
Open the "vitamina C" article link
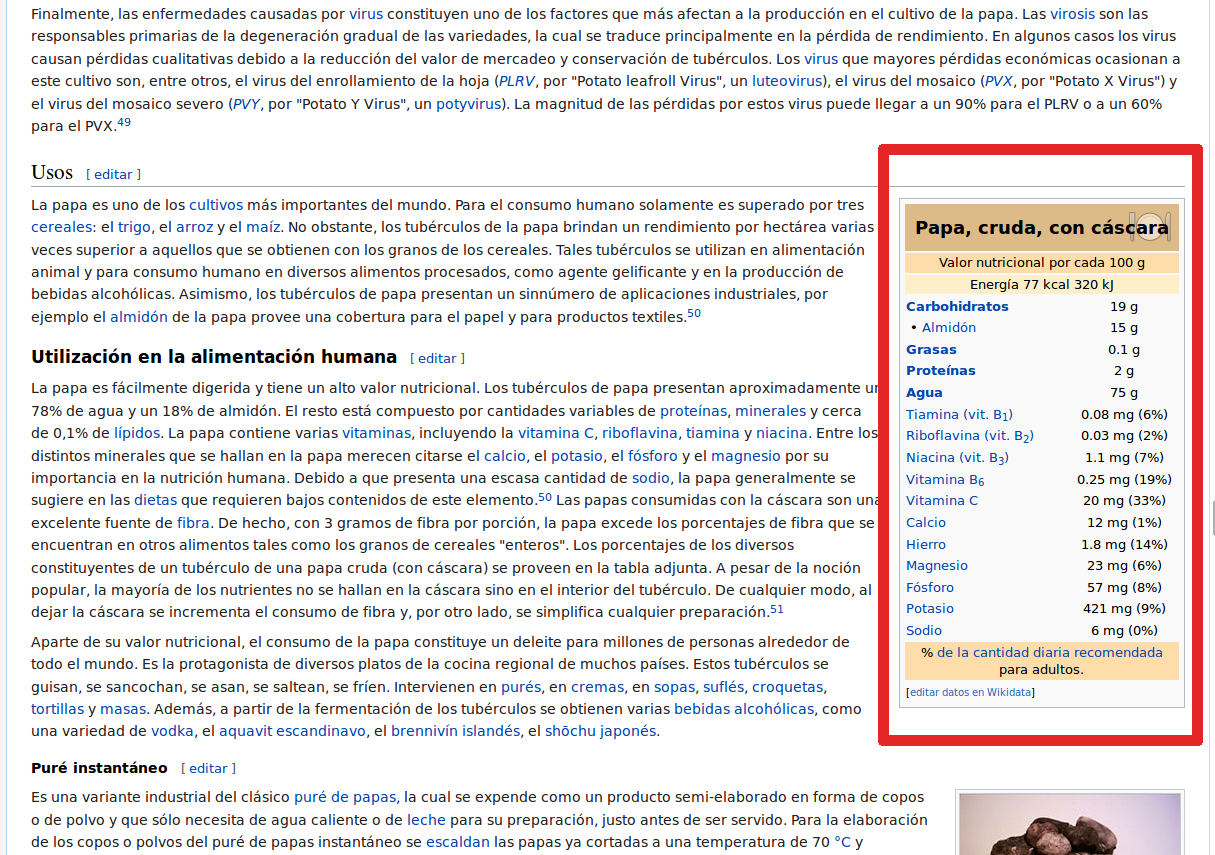[556, 432]
